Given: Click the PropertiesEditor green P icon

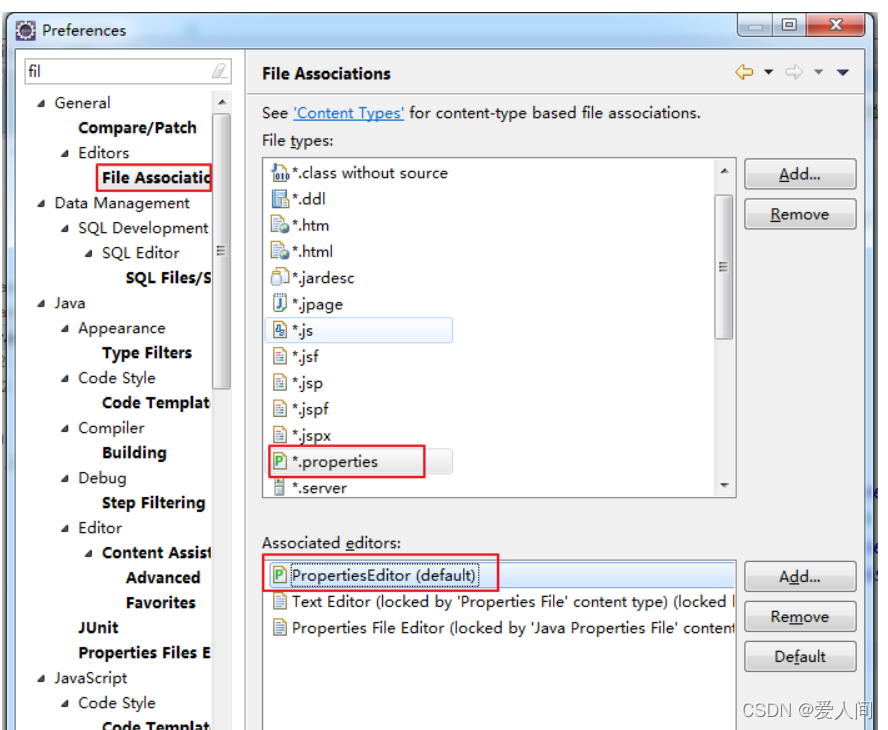Looking at the screenshot, I should point(279,575).
